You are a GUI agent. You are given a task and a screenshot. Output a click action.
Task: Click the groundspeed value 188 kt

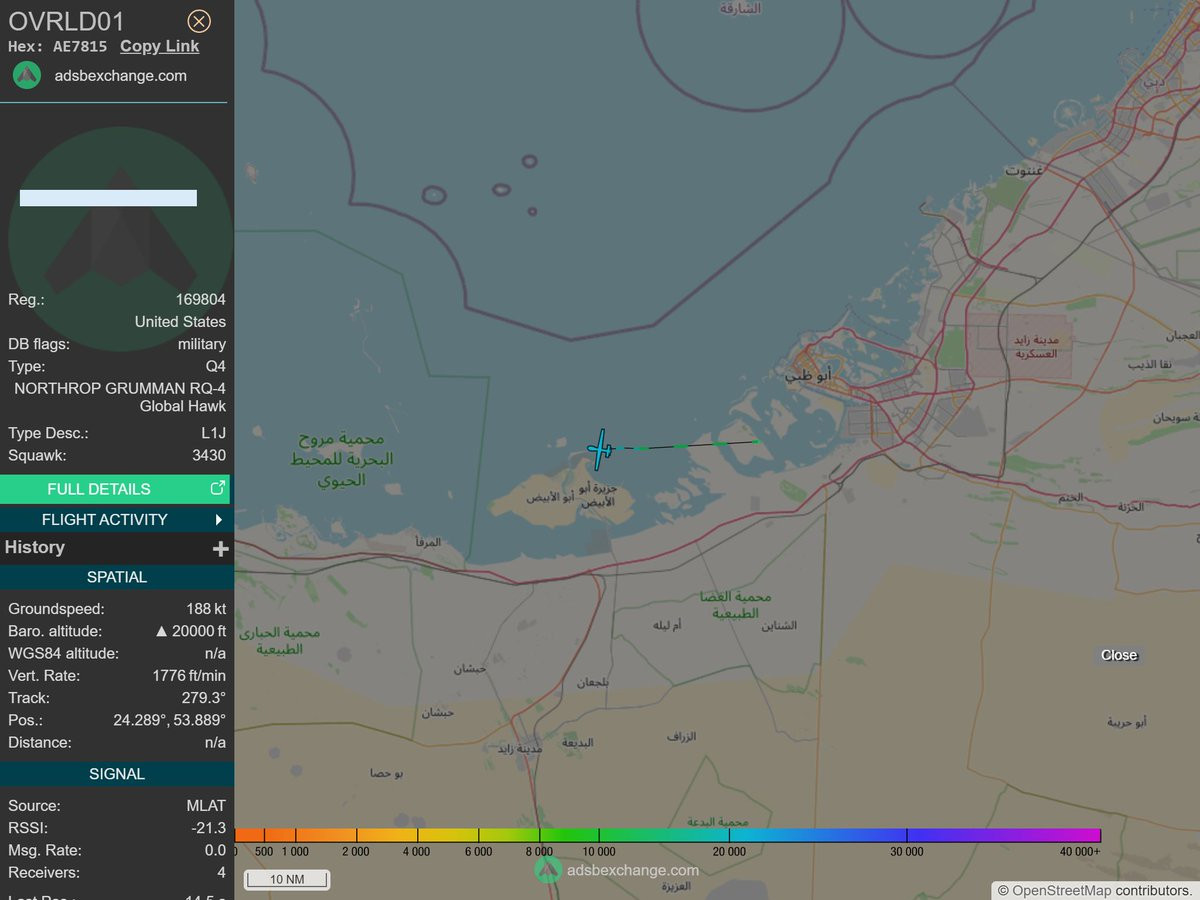(206, 608)
